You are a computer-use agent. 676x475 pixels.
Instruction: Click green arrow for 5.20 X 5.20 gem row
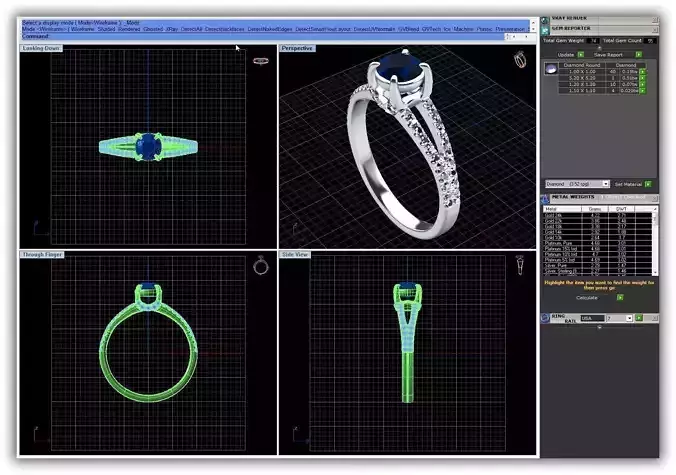pyautogui.click(x=642, y=78)
